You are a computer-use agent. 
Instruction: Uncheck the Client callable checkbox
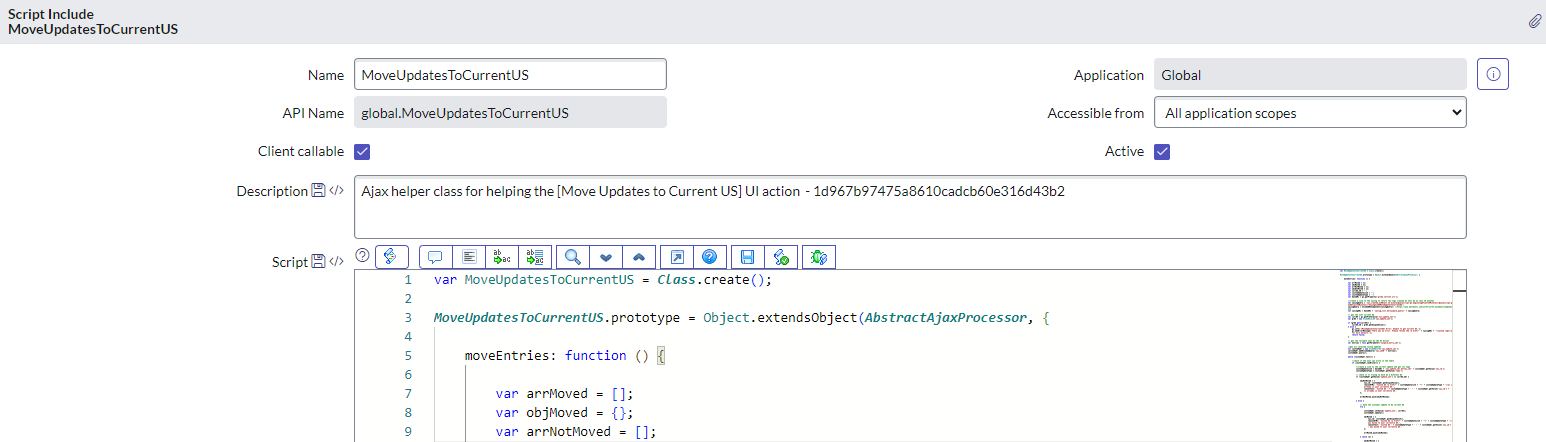click(363, 152)
